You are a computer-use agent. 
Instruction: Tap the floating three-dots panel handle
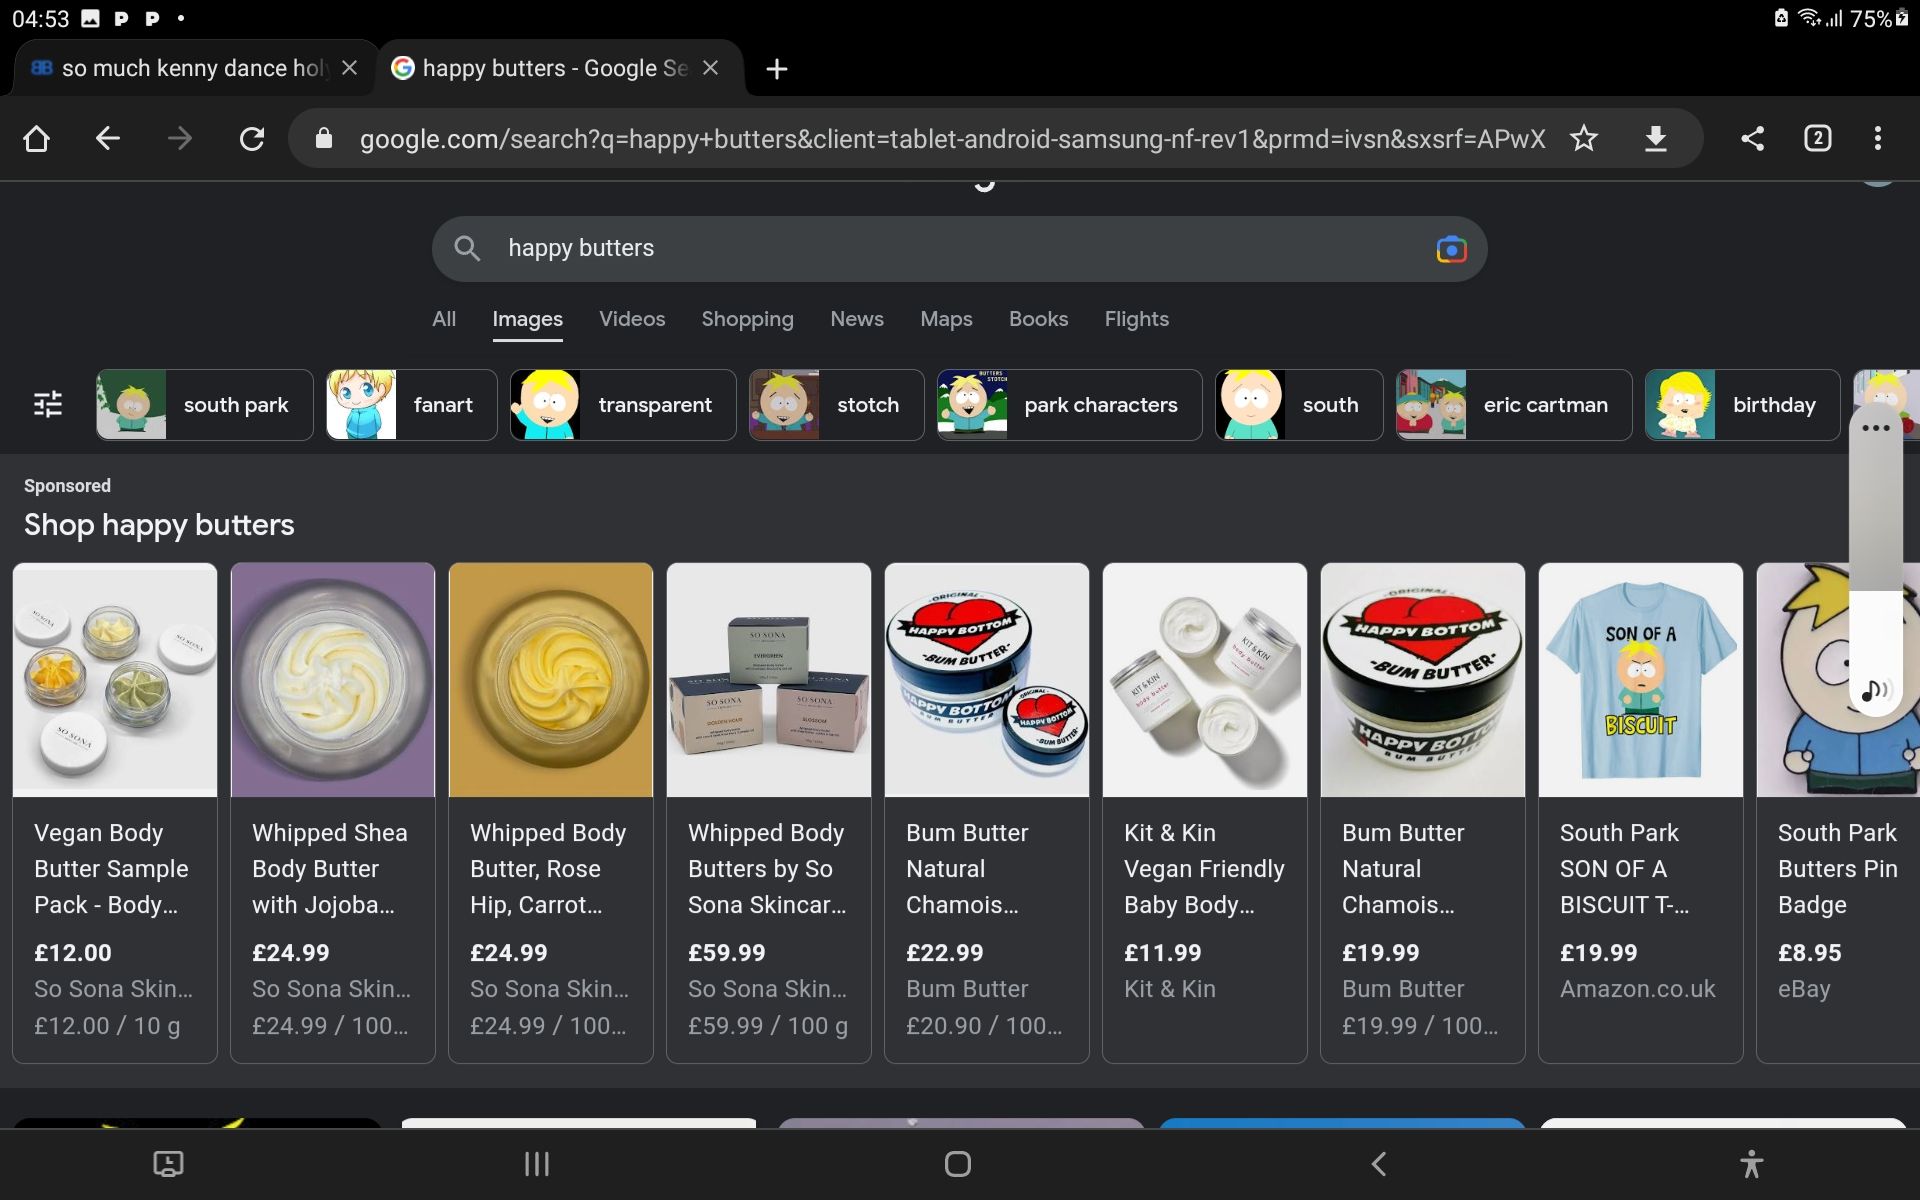pos(1876,428)
